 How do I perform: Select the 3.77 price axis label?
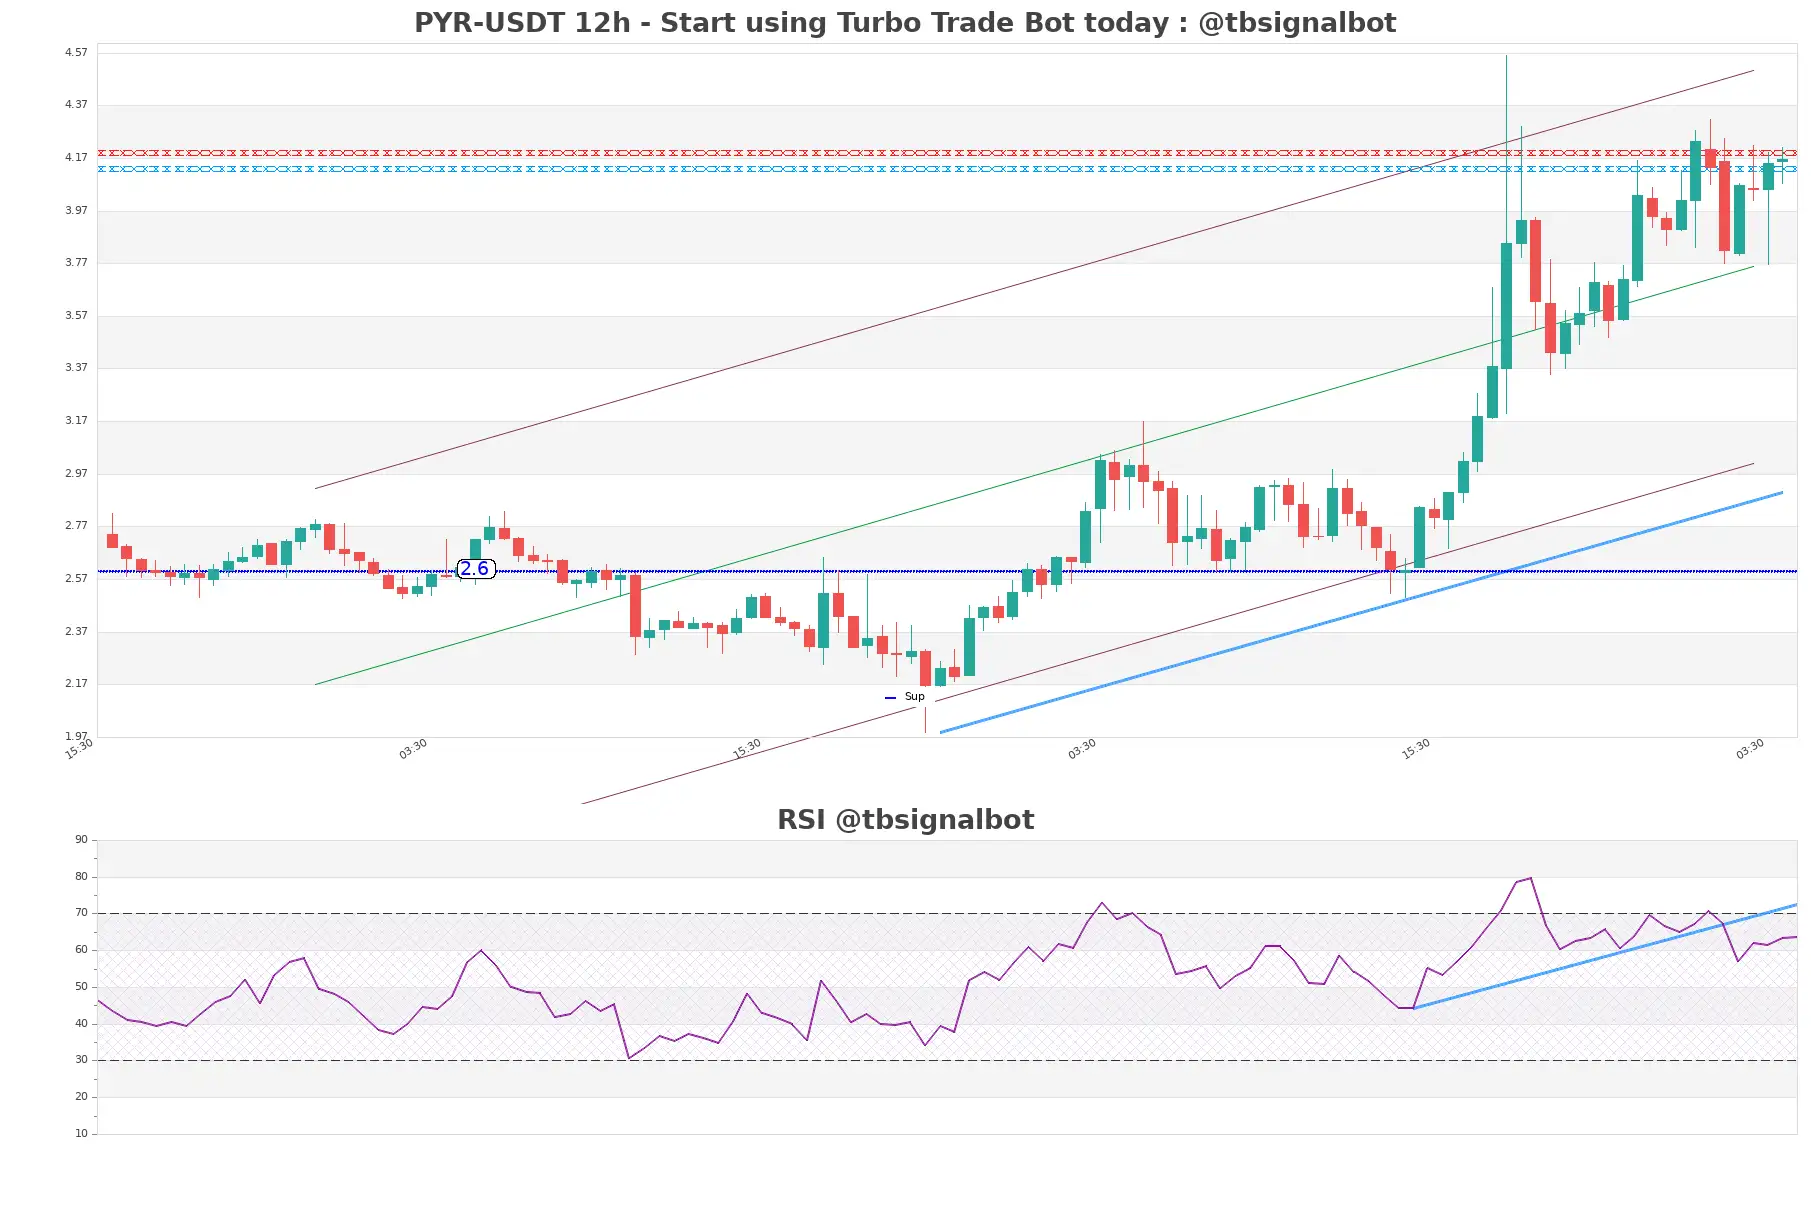coord(76,262)
